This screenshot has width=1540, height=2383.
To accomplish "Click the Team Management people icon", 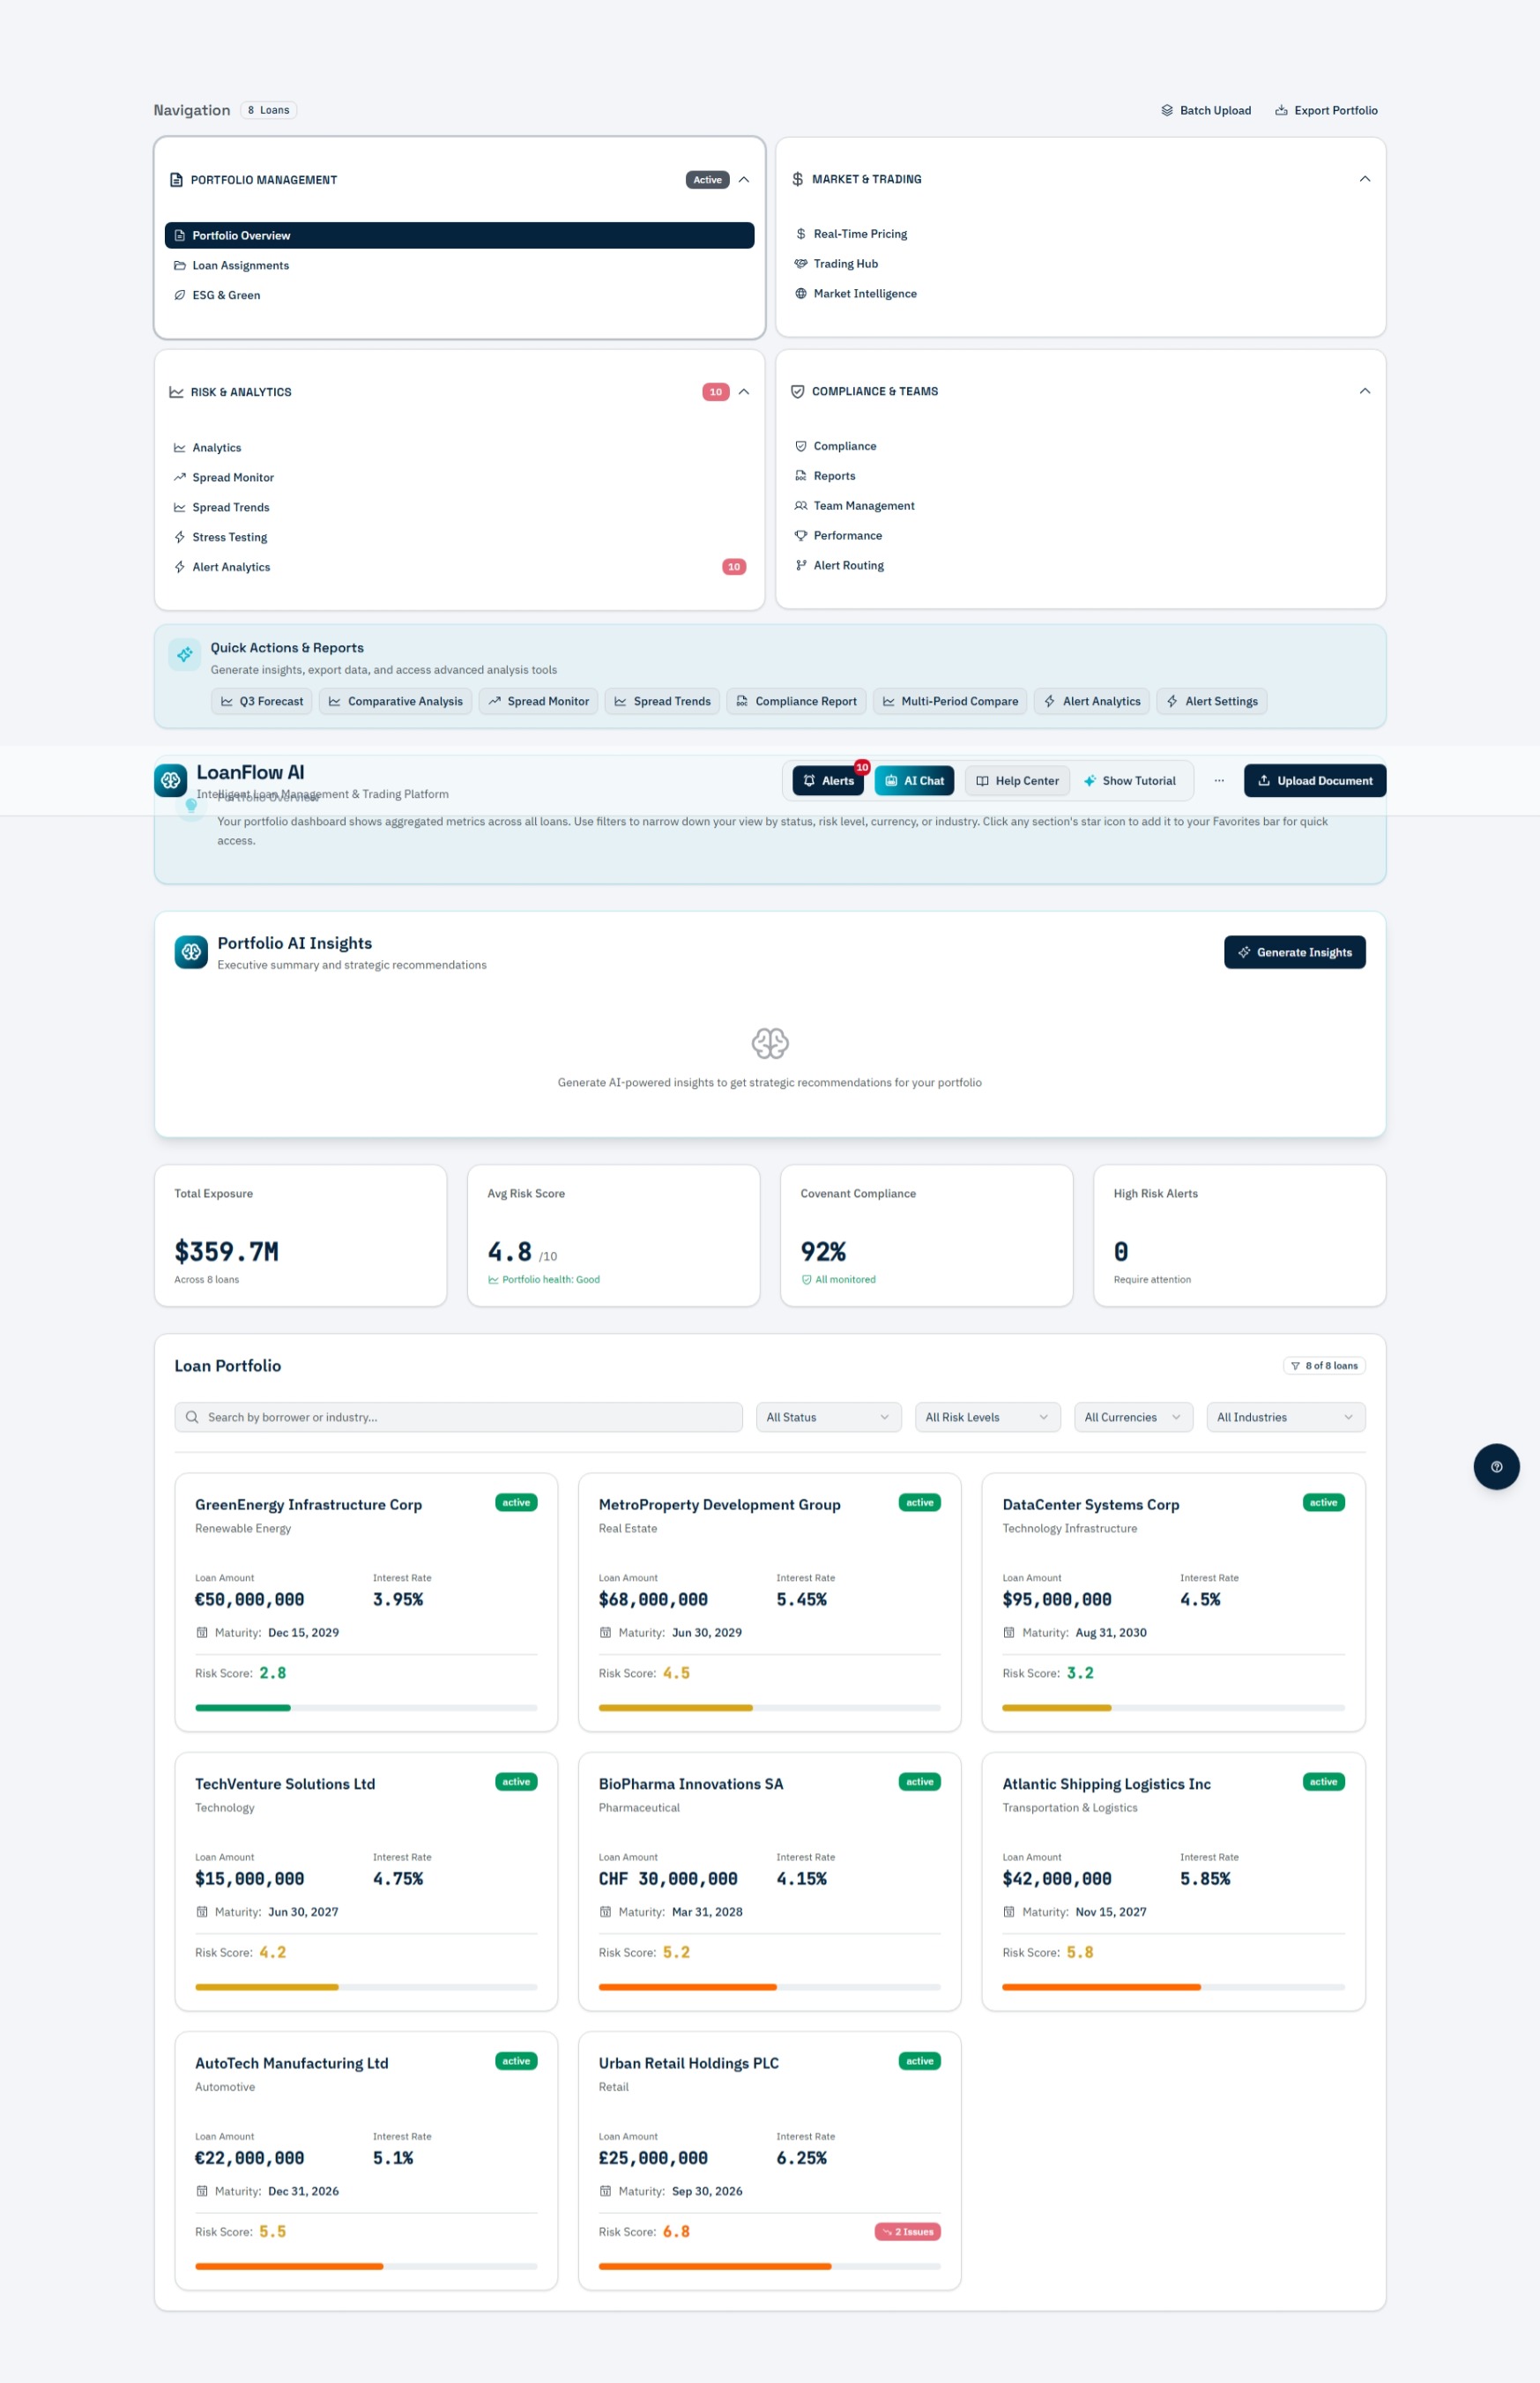I will pos(801,506).
